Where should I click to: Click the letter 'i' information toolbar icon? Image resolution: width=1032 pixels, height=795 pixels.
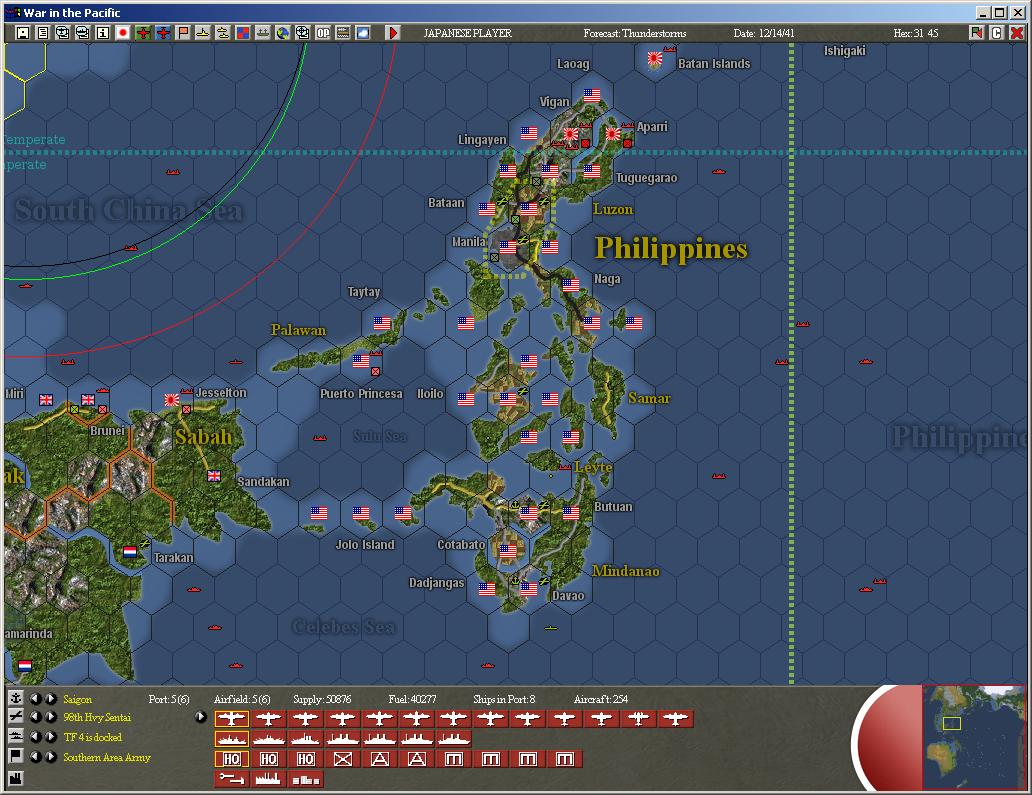click(x=103, y=33)
